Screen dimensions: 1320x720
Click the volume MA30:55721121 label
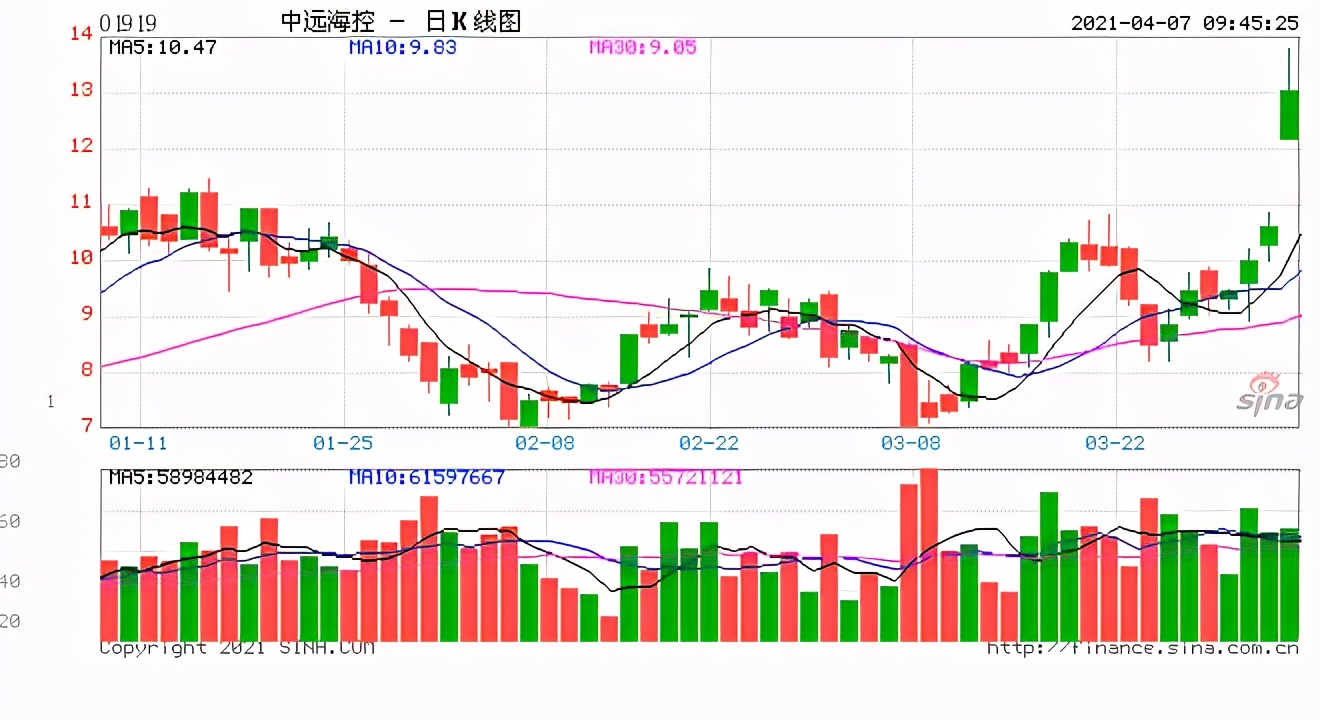click(x=665, y=478)
